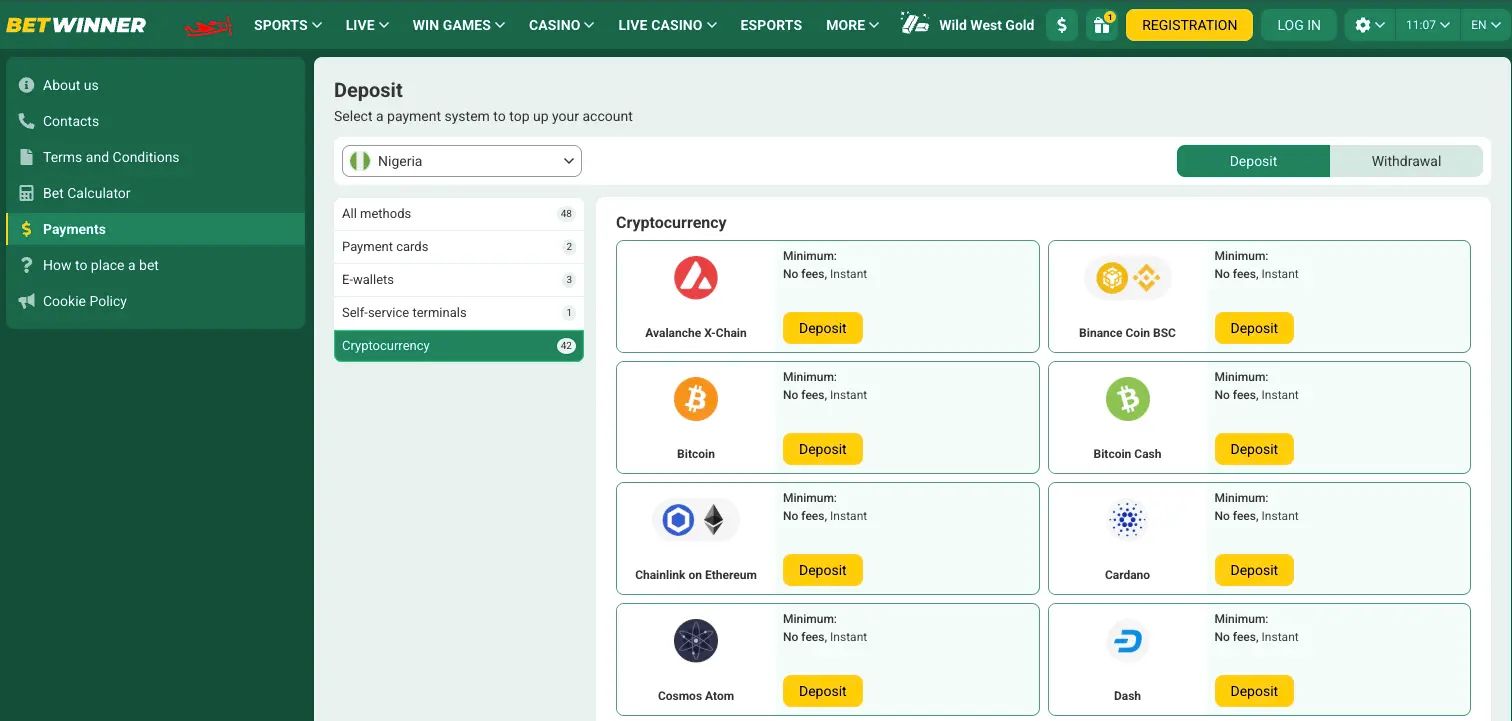Select the orange Bitcoin logo
This screenshot has width=1512, height=721.
pos(696,399)
